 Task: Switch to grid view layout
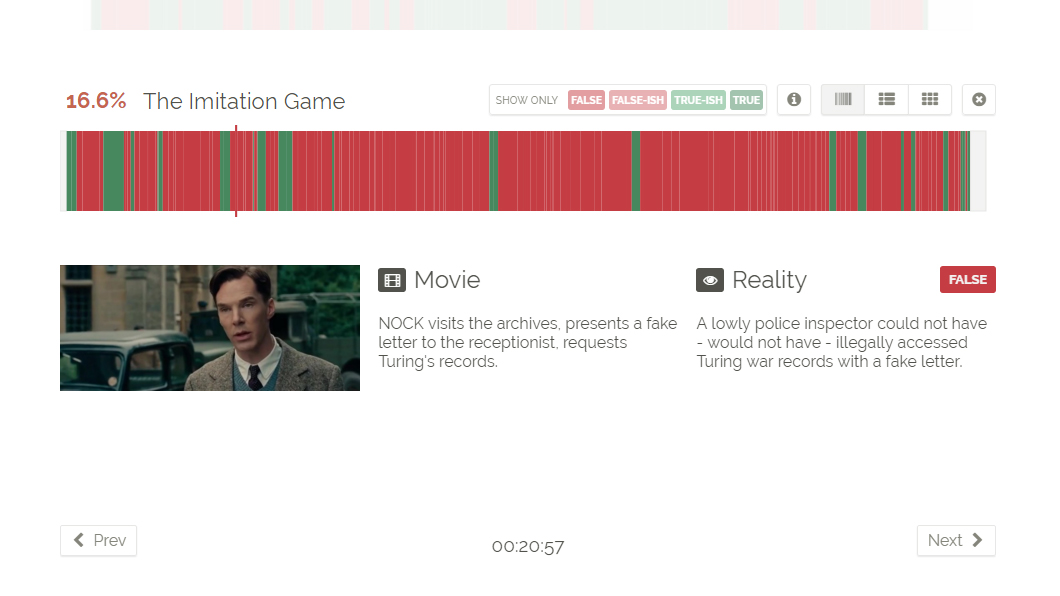930,100
